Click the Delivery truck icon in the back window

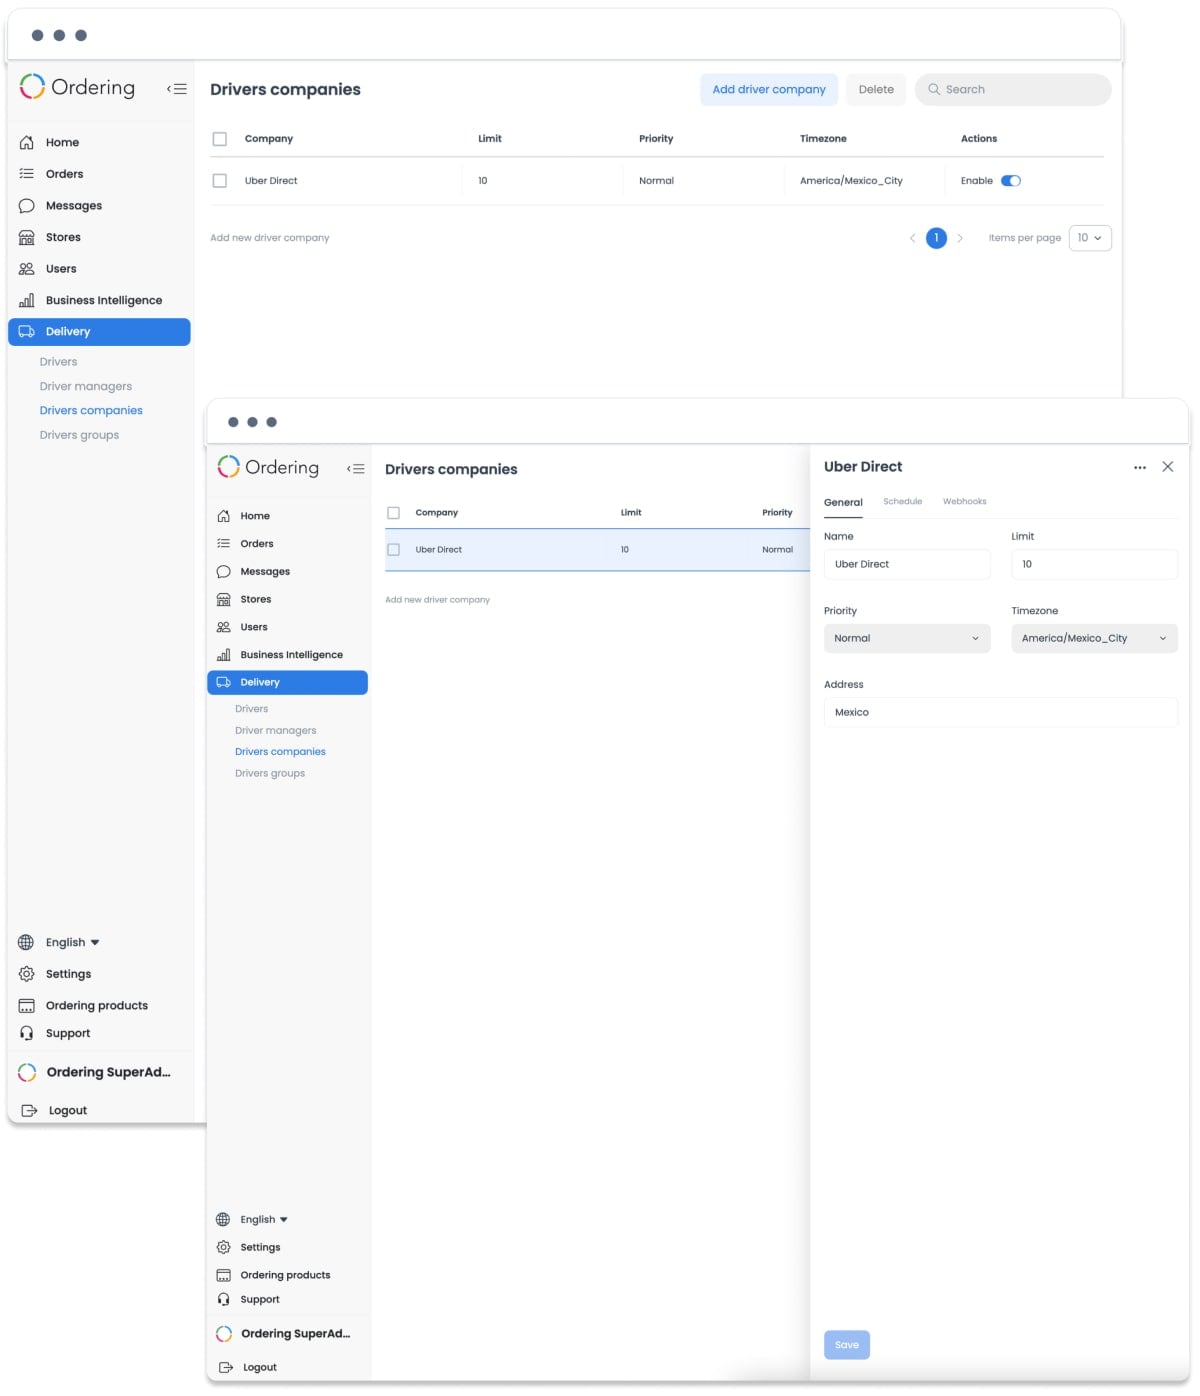27,332
